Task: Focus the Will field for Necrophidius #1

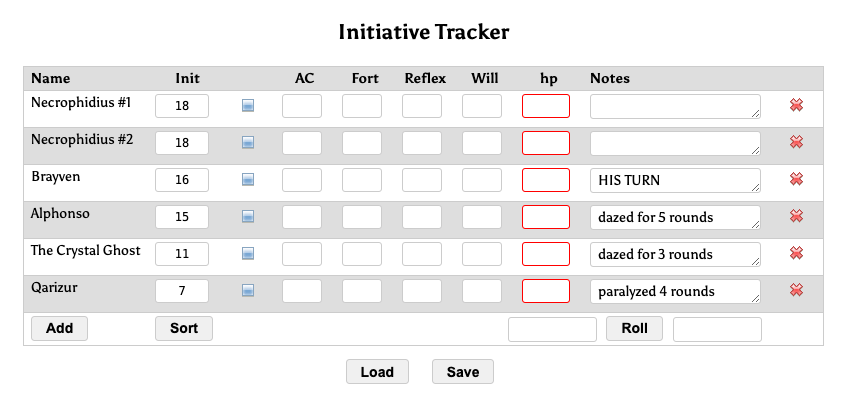Action: pos(482,106)
